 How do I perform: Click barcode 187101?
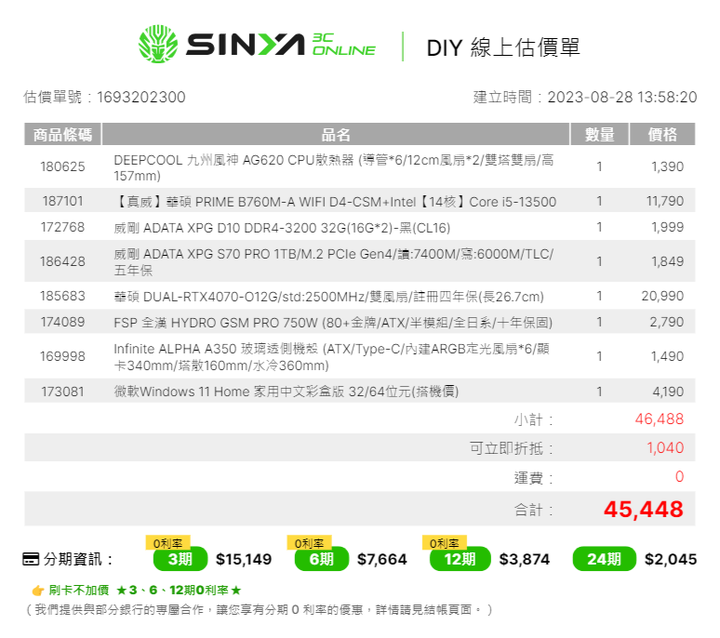tap(63, 201)
